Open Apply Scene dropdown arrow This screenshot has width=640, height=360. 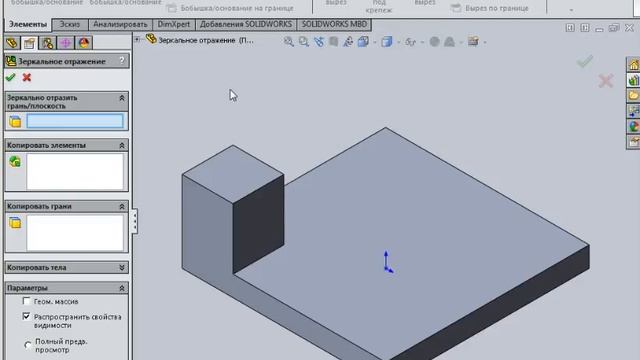point(461,42)
